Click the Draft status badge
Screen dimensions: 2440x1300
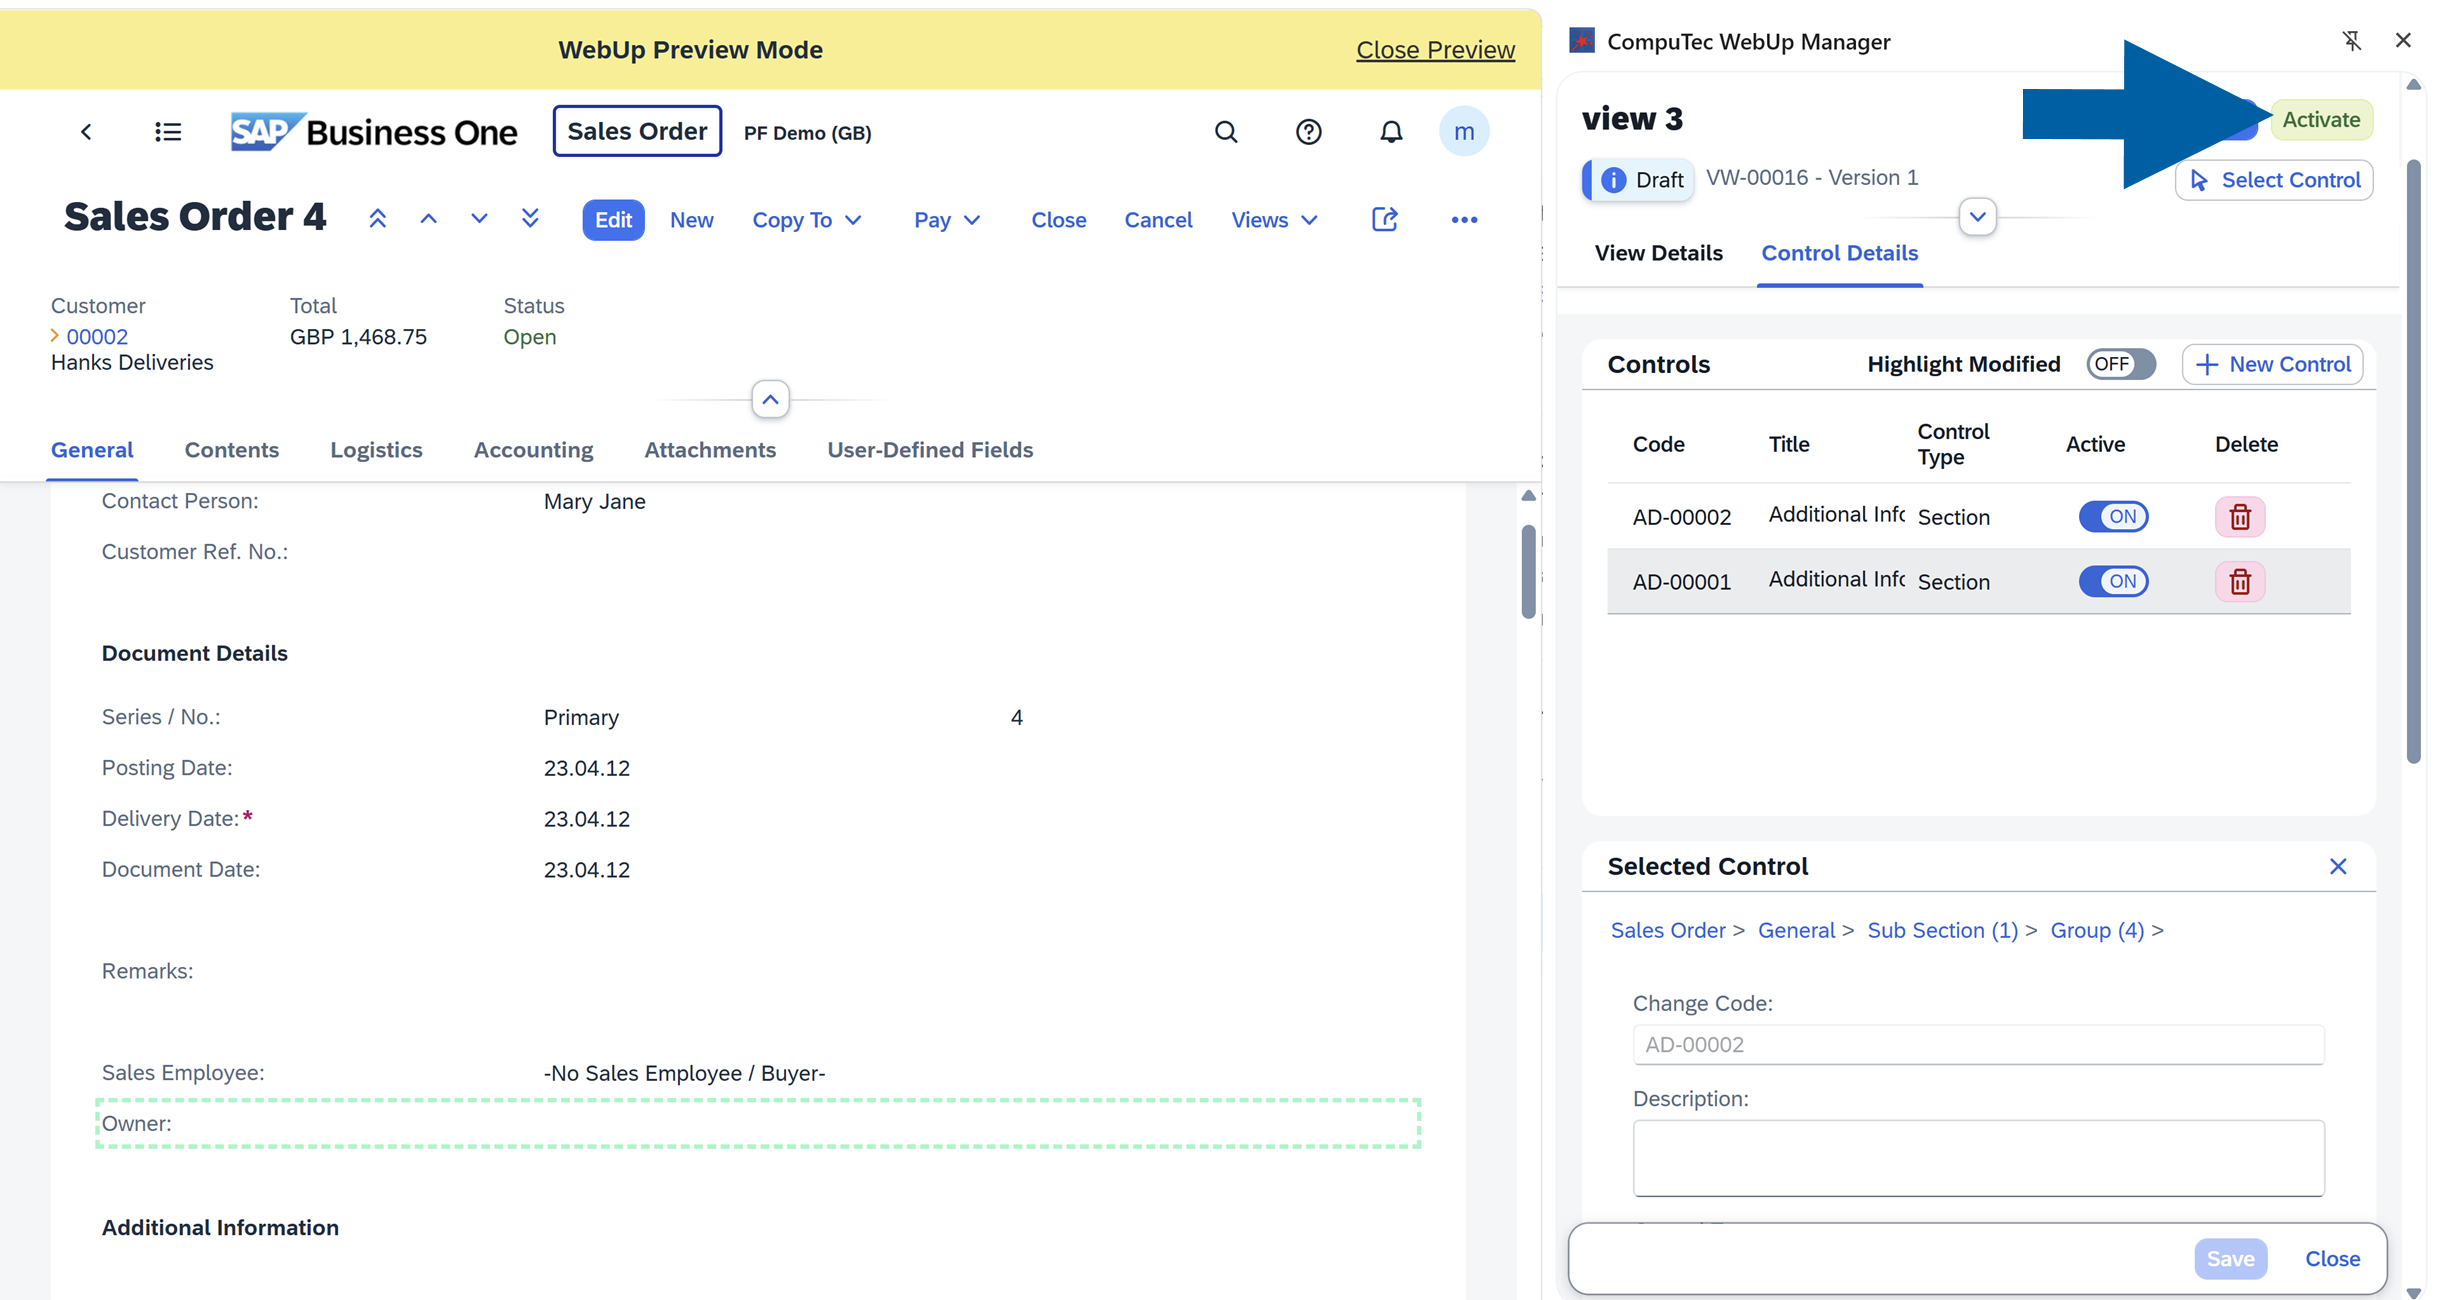click(x=1638, y=180)
